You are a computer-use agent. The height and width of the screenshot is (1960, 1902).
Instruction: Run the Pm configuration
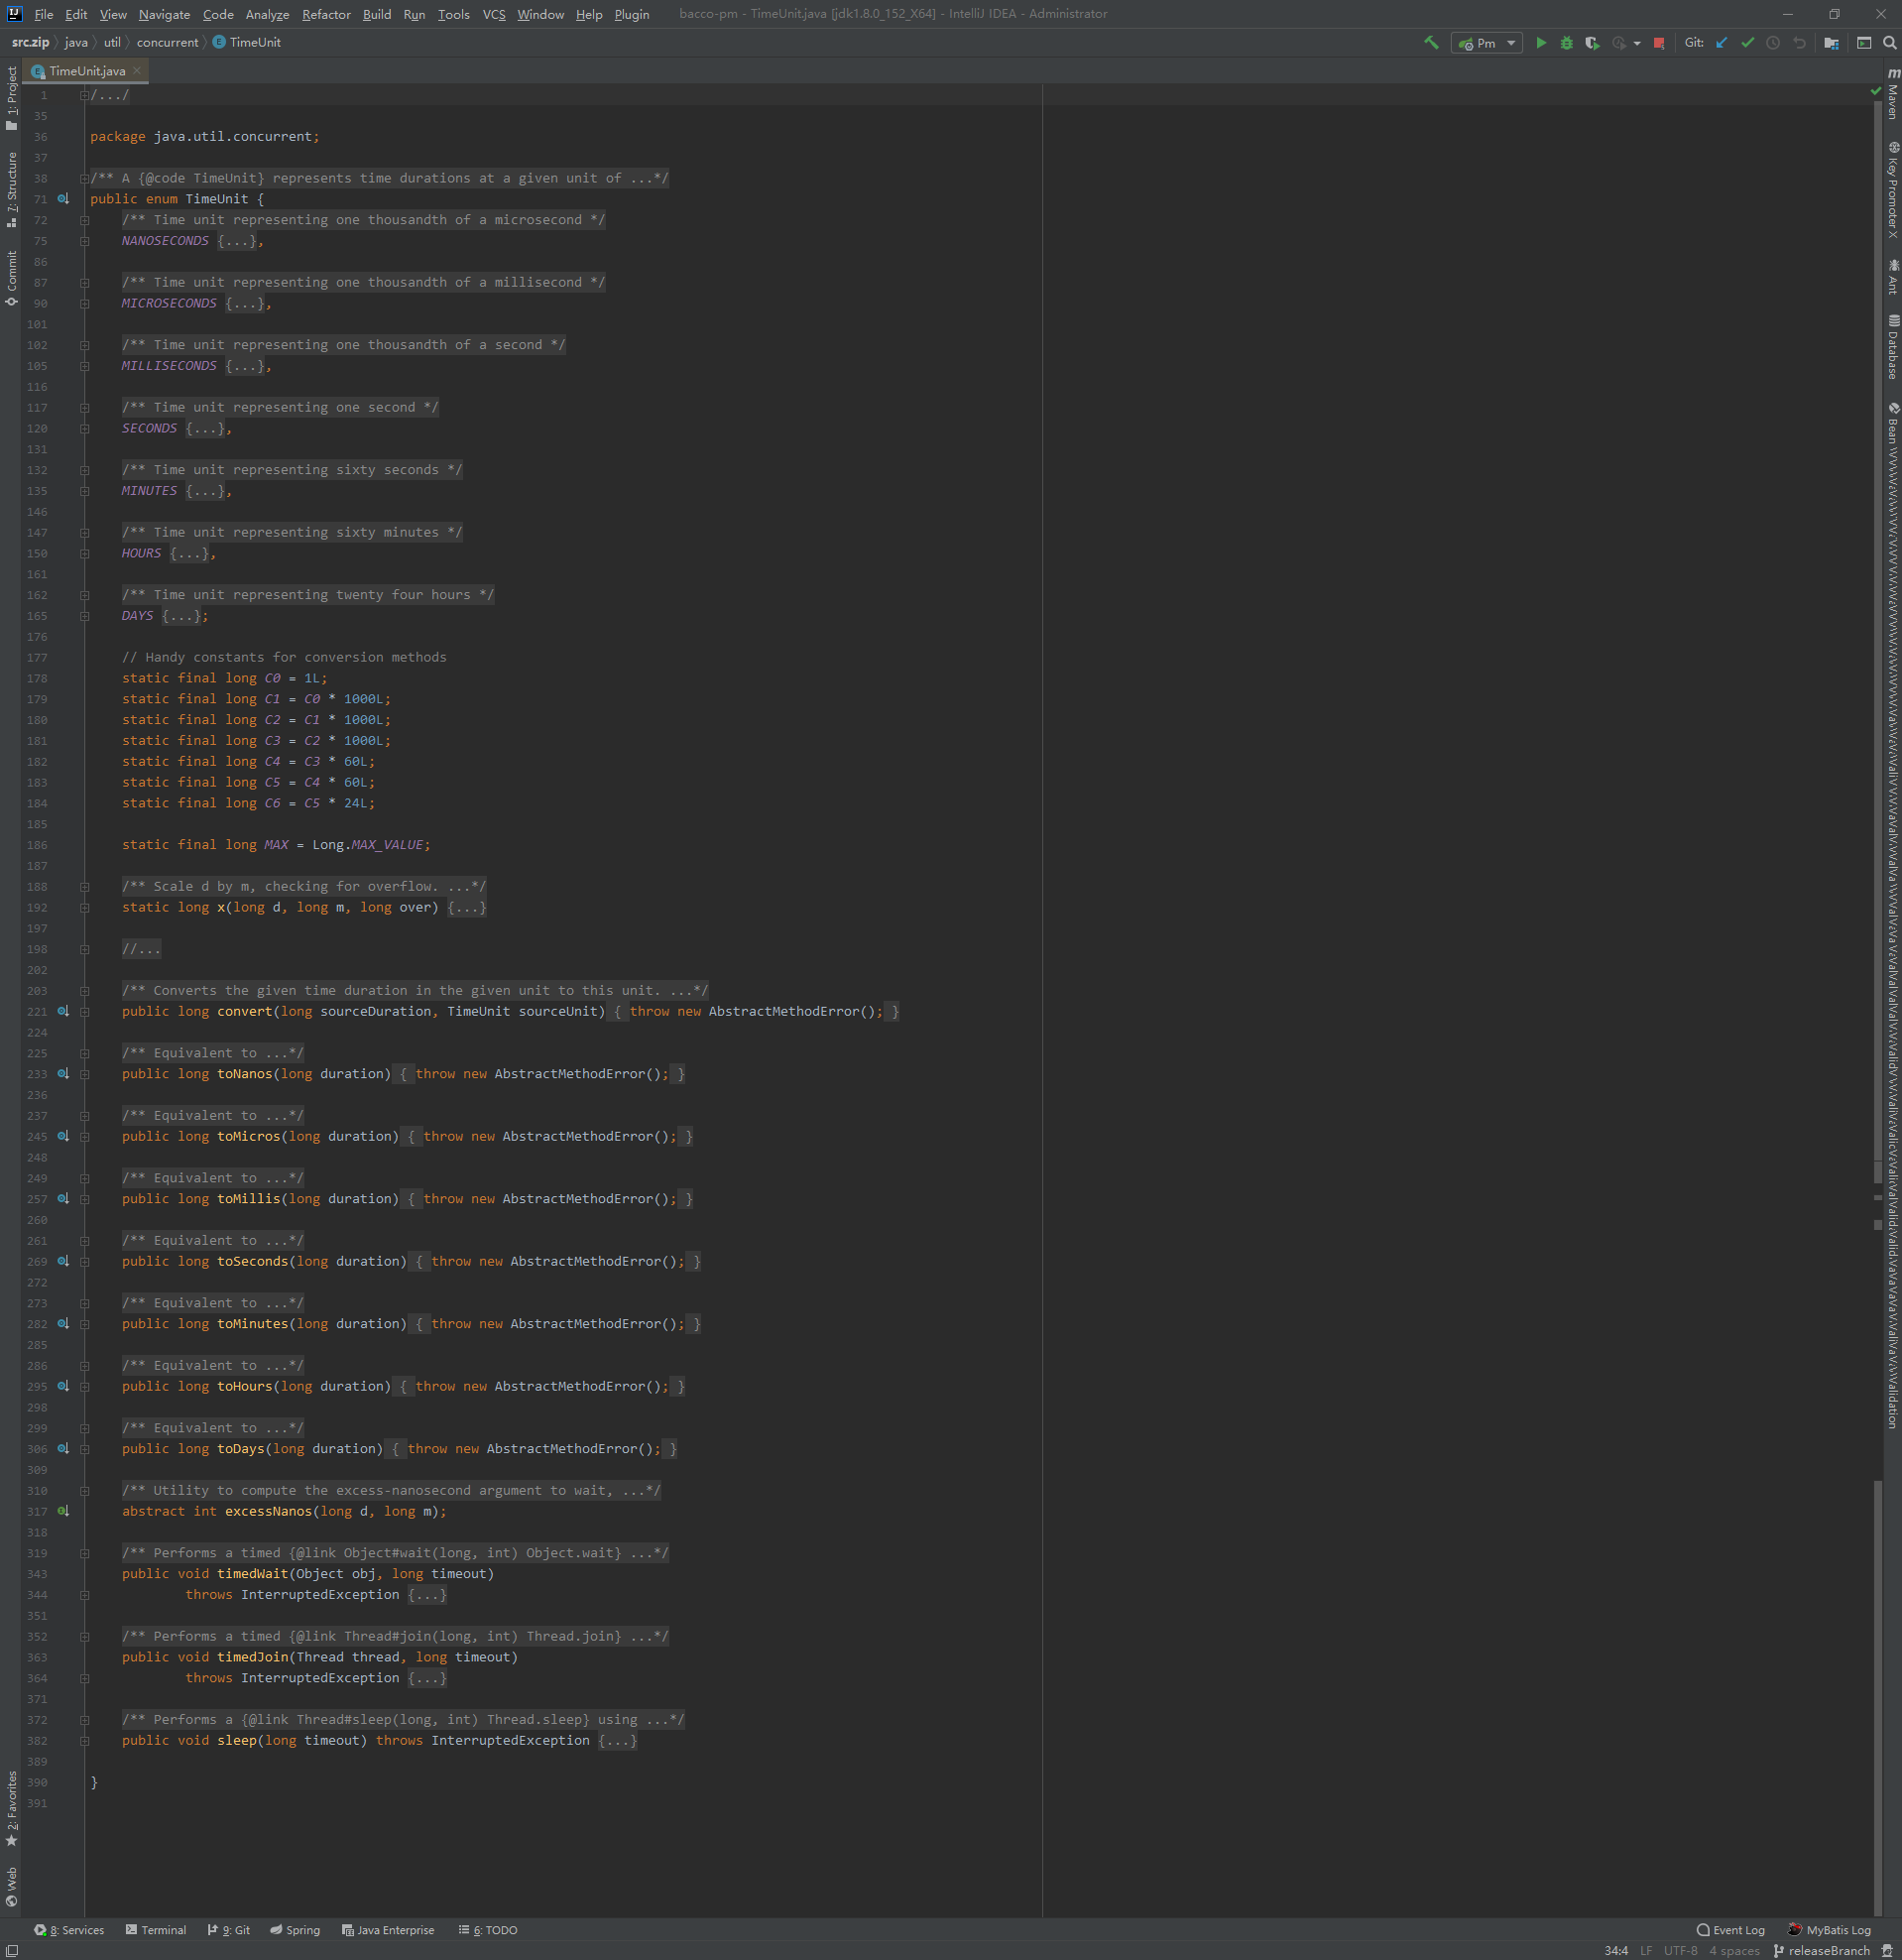click(1541, 43)
